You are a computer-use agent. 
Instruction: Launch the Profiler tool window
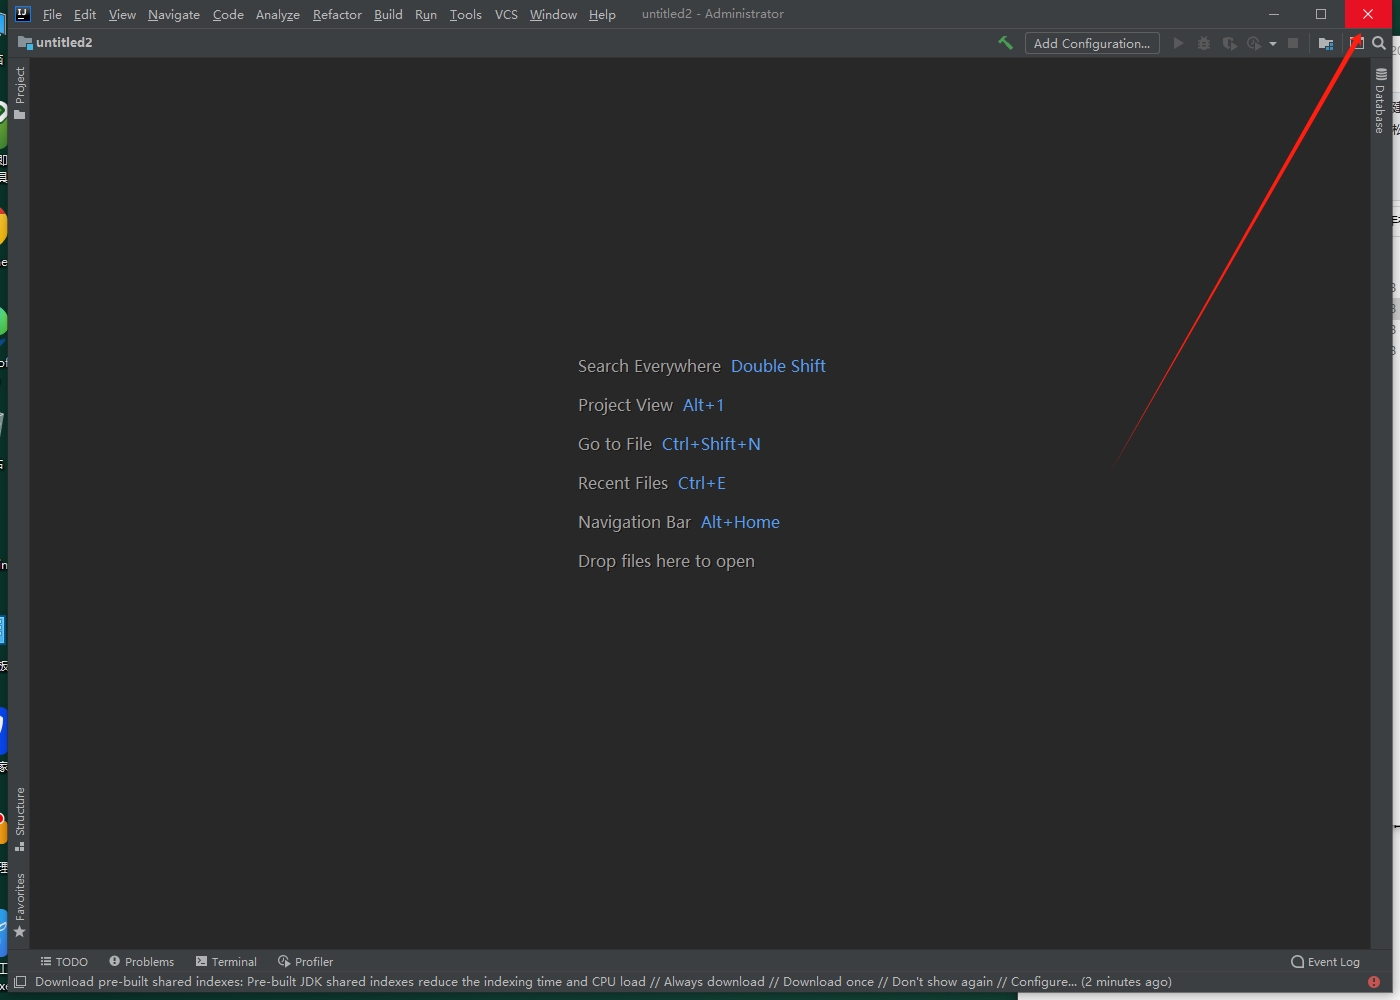[306, 961]
